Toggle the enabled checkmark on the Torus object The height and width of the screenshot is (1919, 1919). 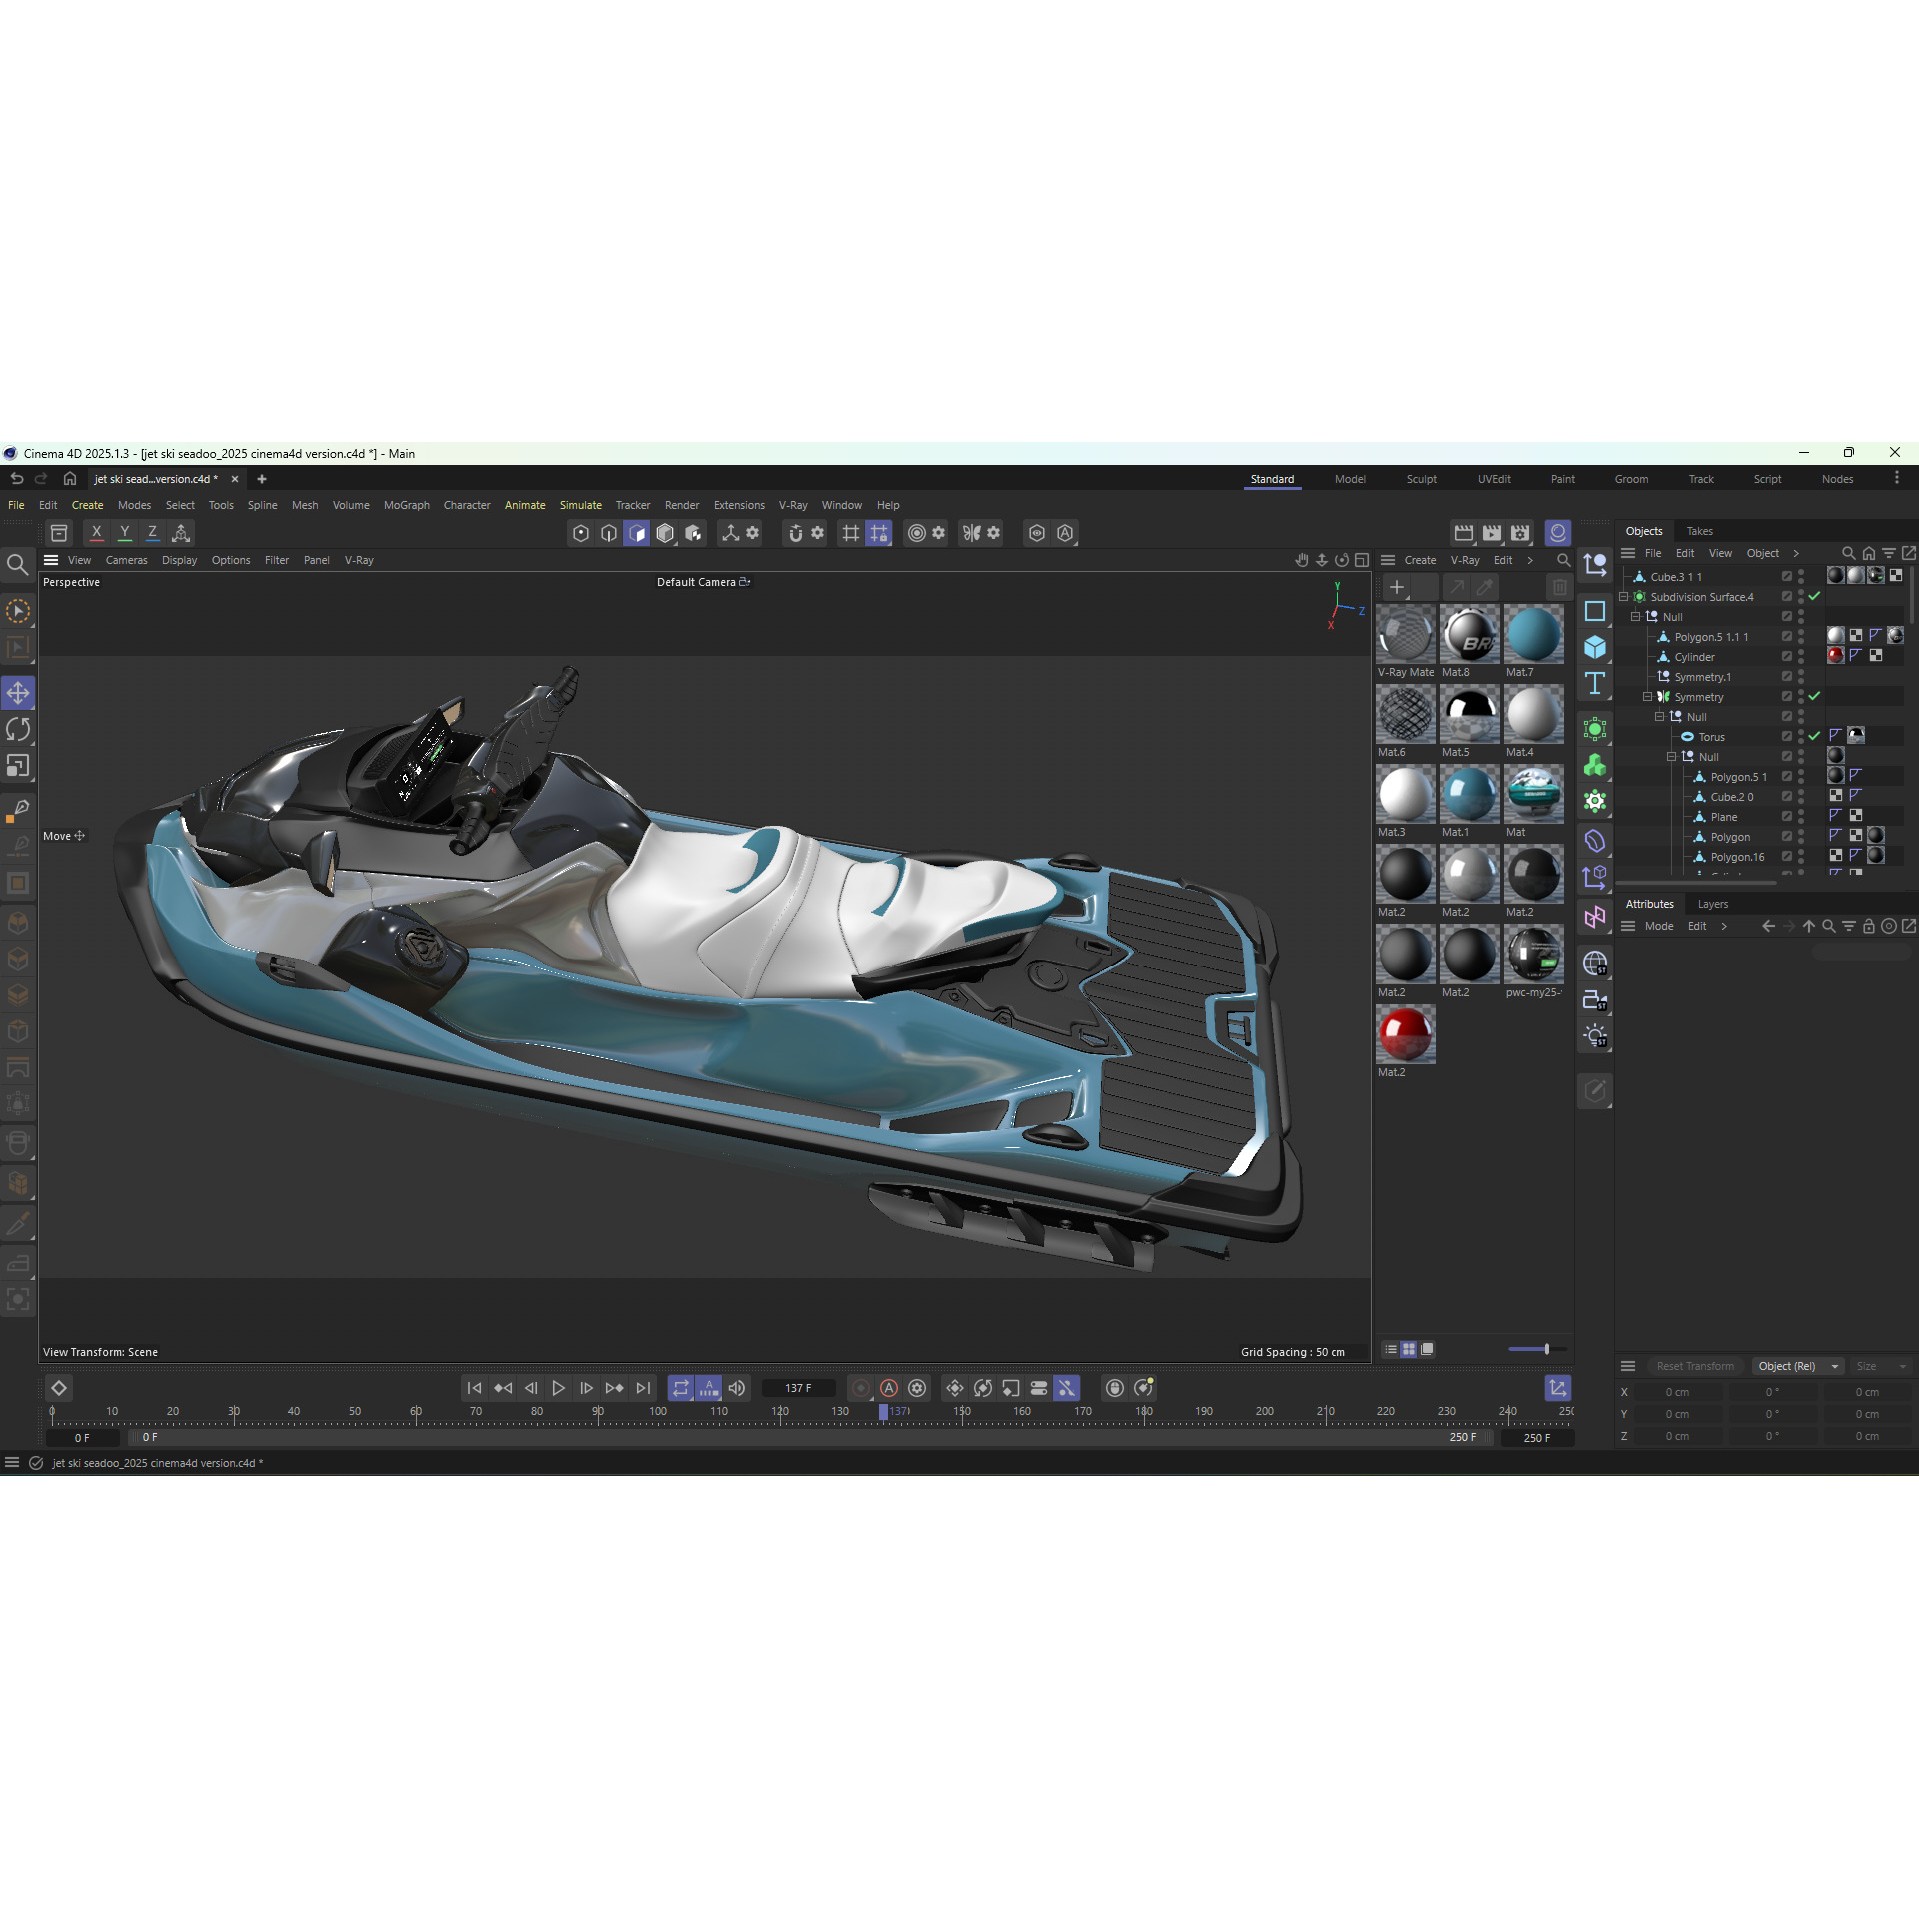(x=1814, y=736)
